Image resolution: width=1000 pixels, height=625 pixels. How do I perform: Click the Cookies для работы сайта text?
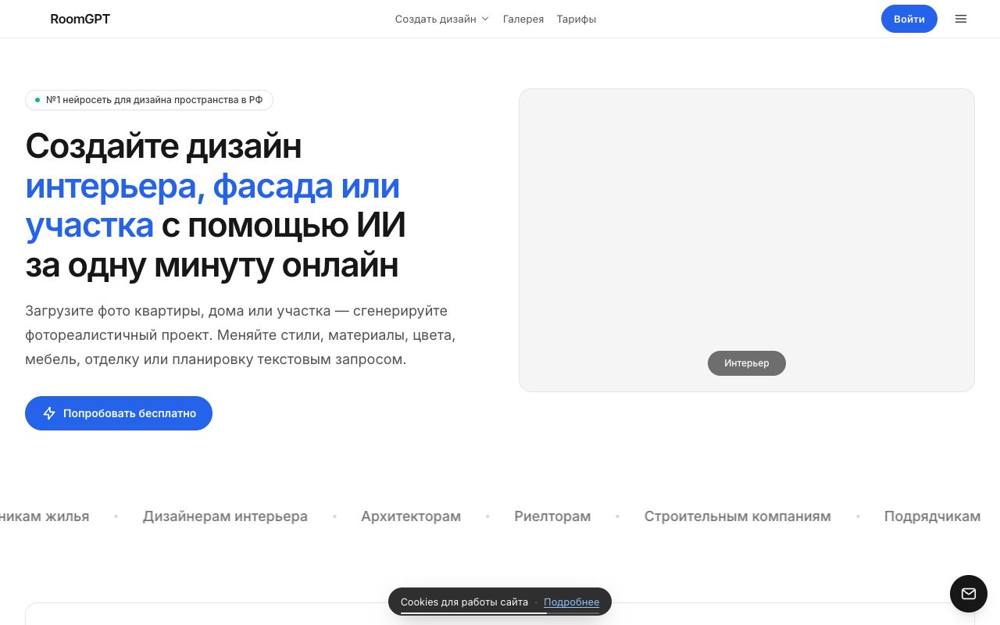pos(464,602)
